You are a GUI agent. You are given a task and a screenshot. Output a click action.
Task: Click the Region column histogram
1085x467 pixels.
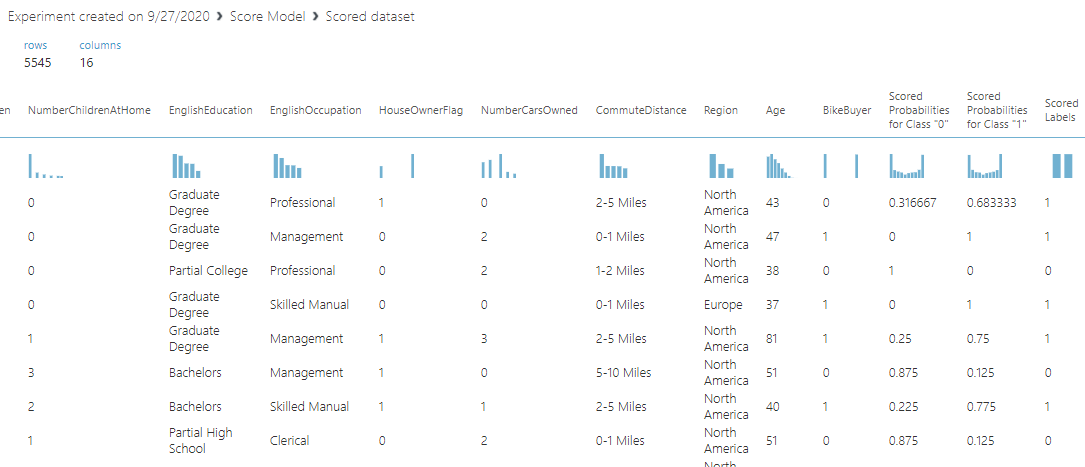[x=721, y=166]
